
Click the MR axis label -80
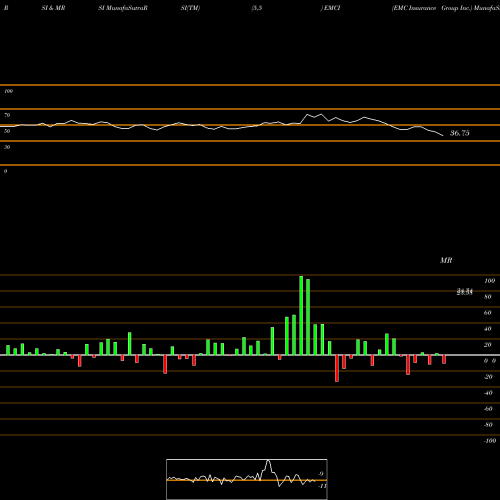[x=488, y=425]
